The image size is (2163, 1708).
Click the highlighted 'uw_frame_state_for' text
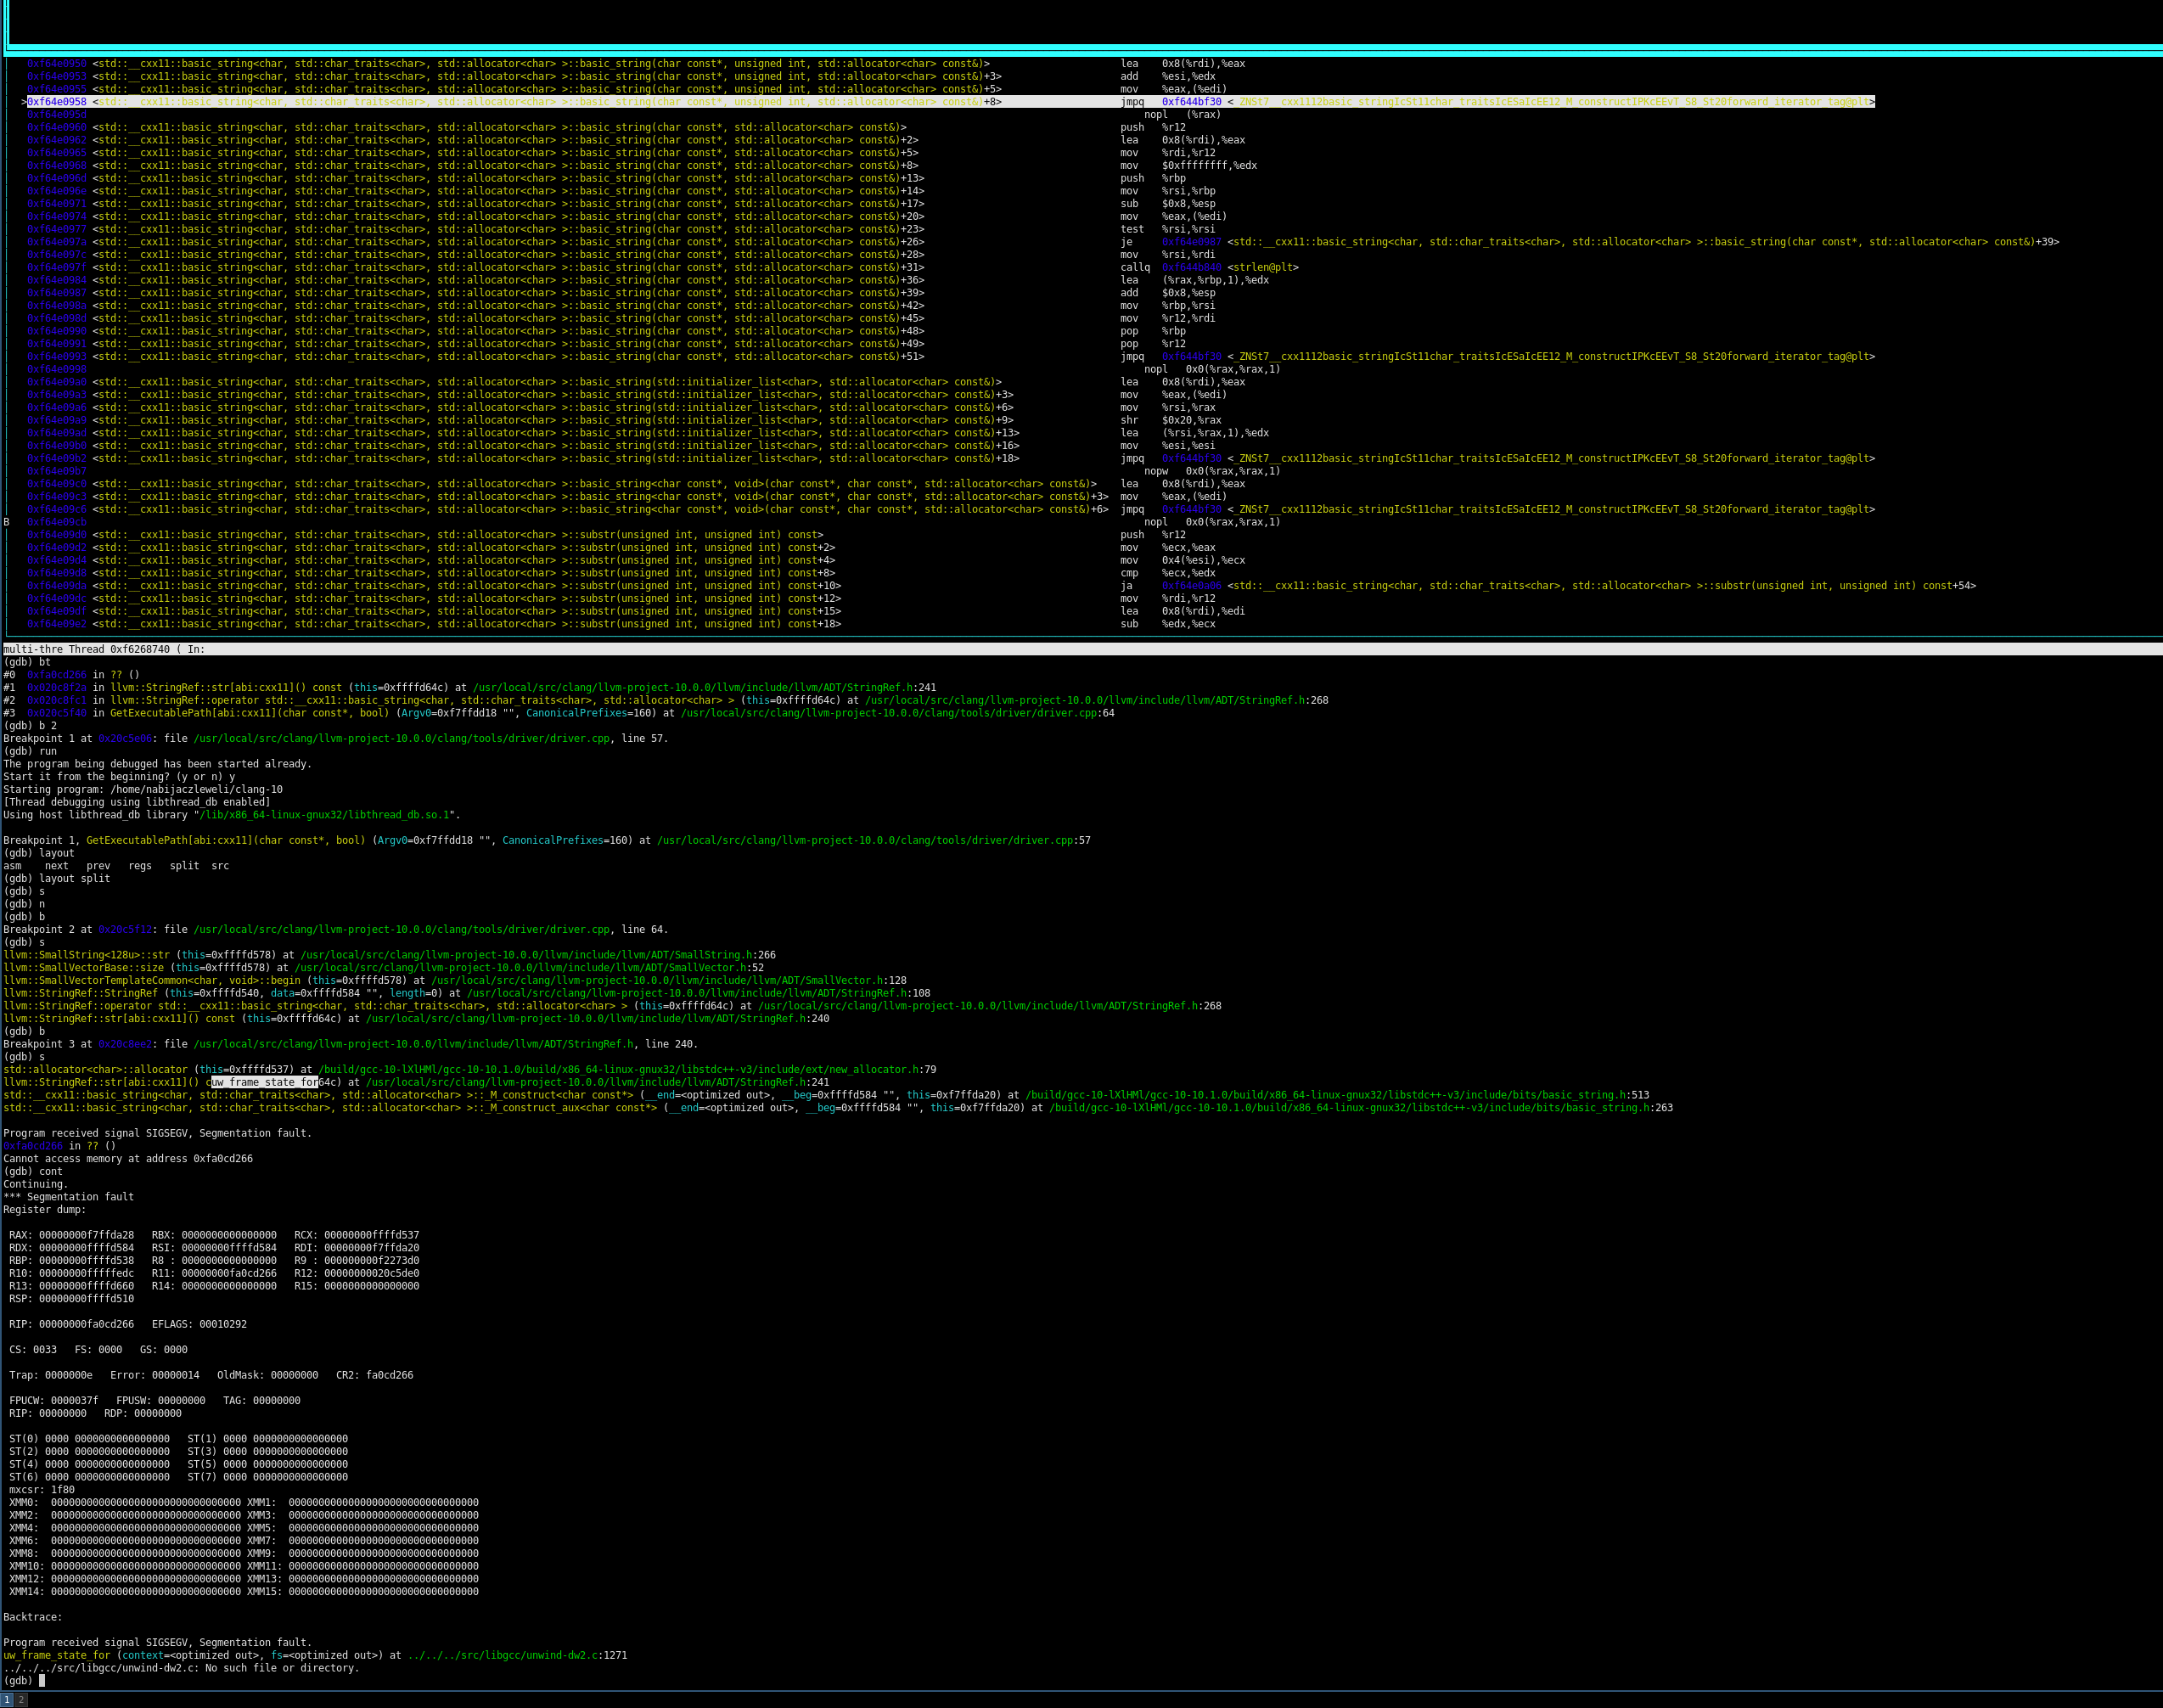point(264,1082)
